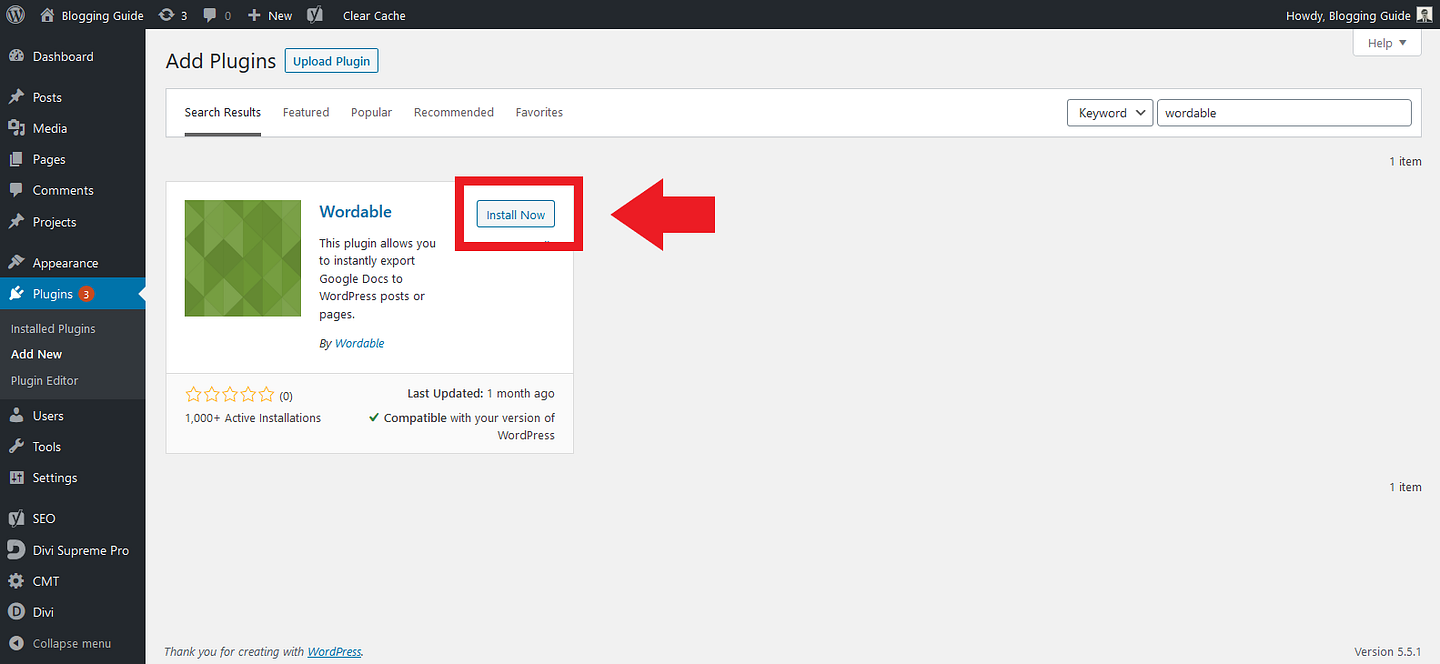This screenshot has width=1440, height=664.
Task: Click the home icon beside Blogging Guide
Action: click(x=48, y=15)
